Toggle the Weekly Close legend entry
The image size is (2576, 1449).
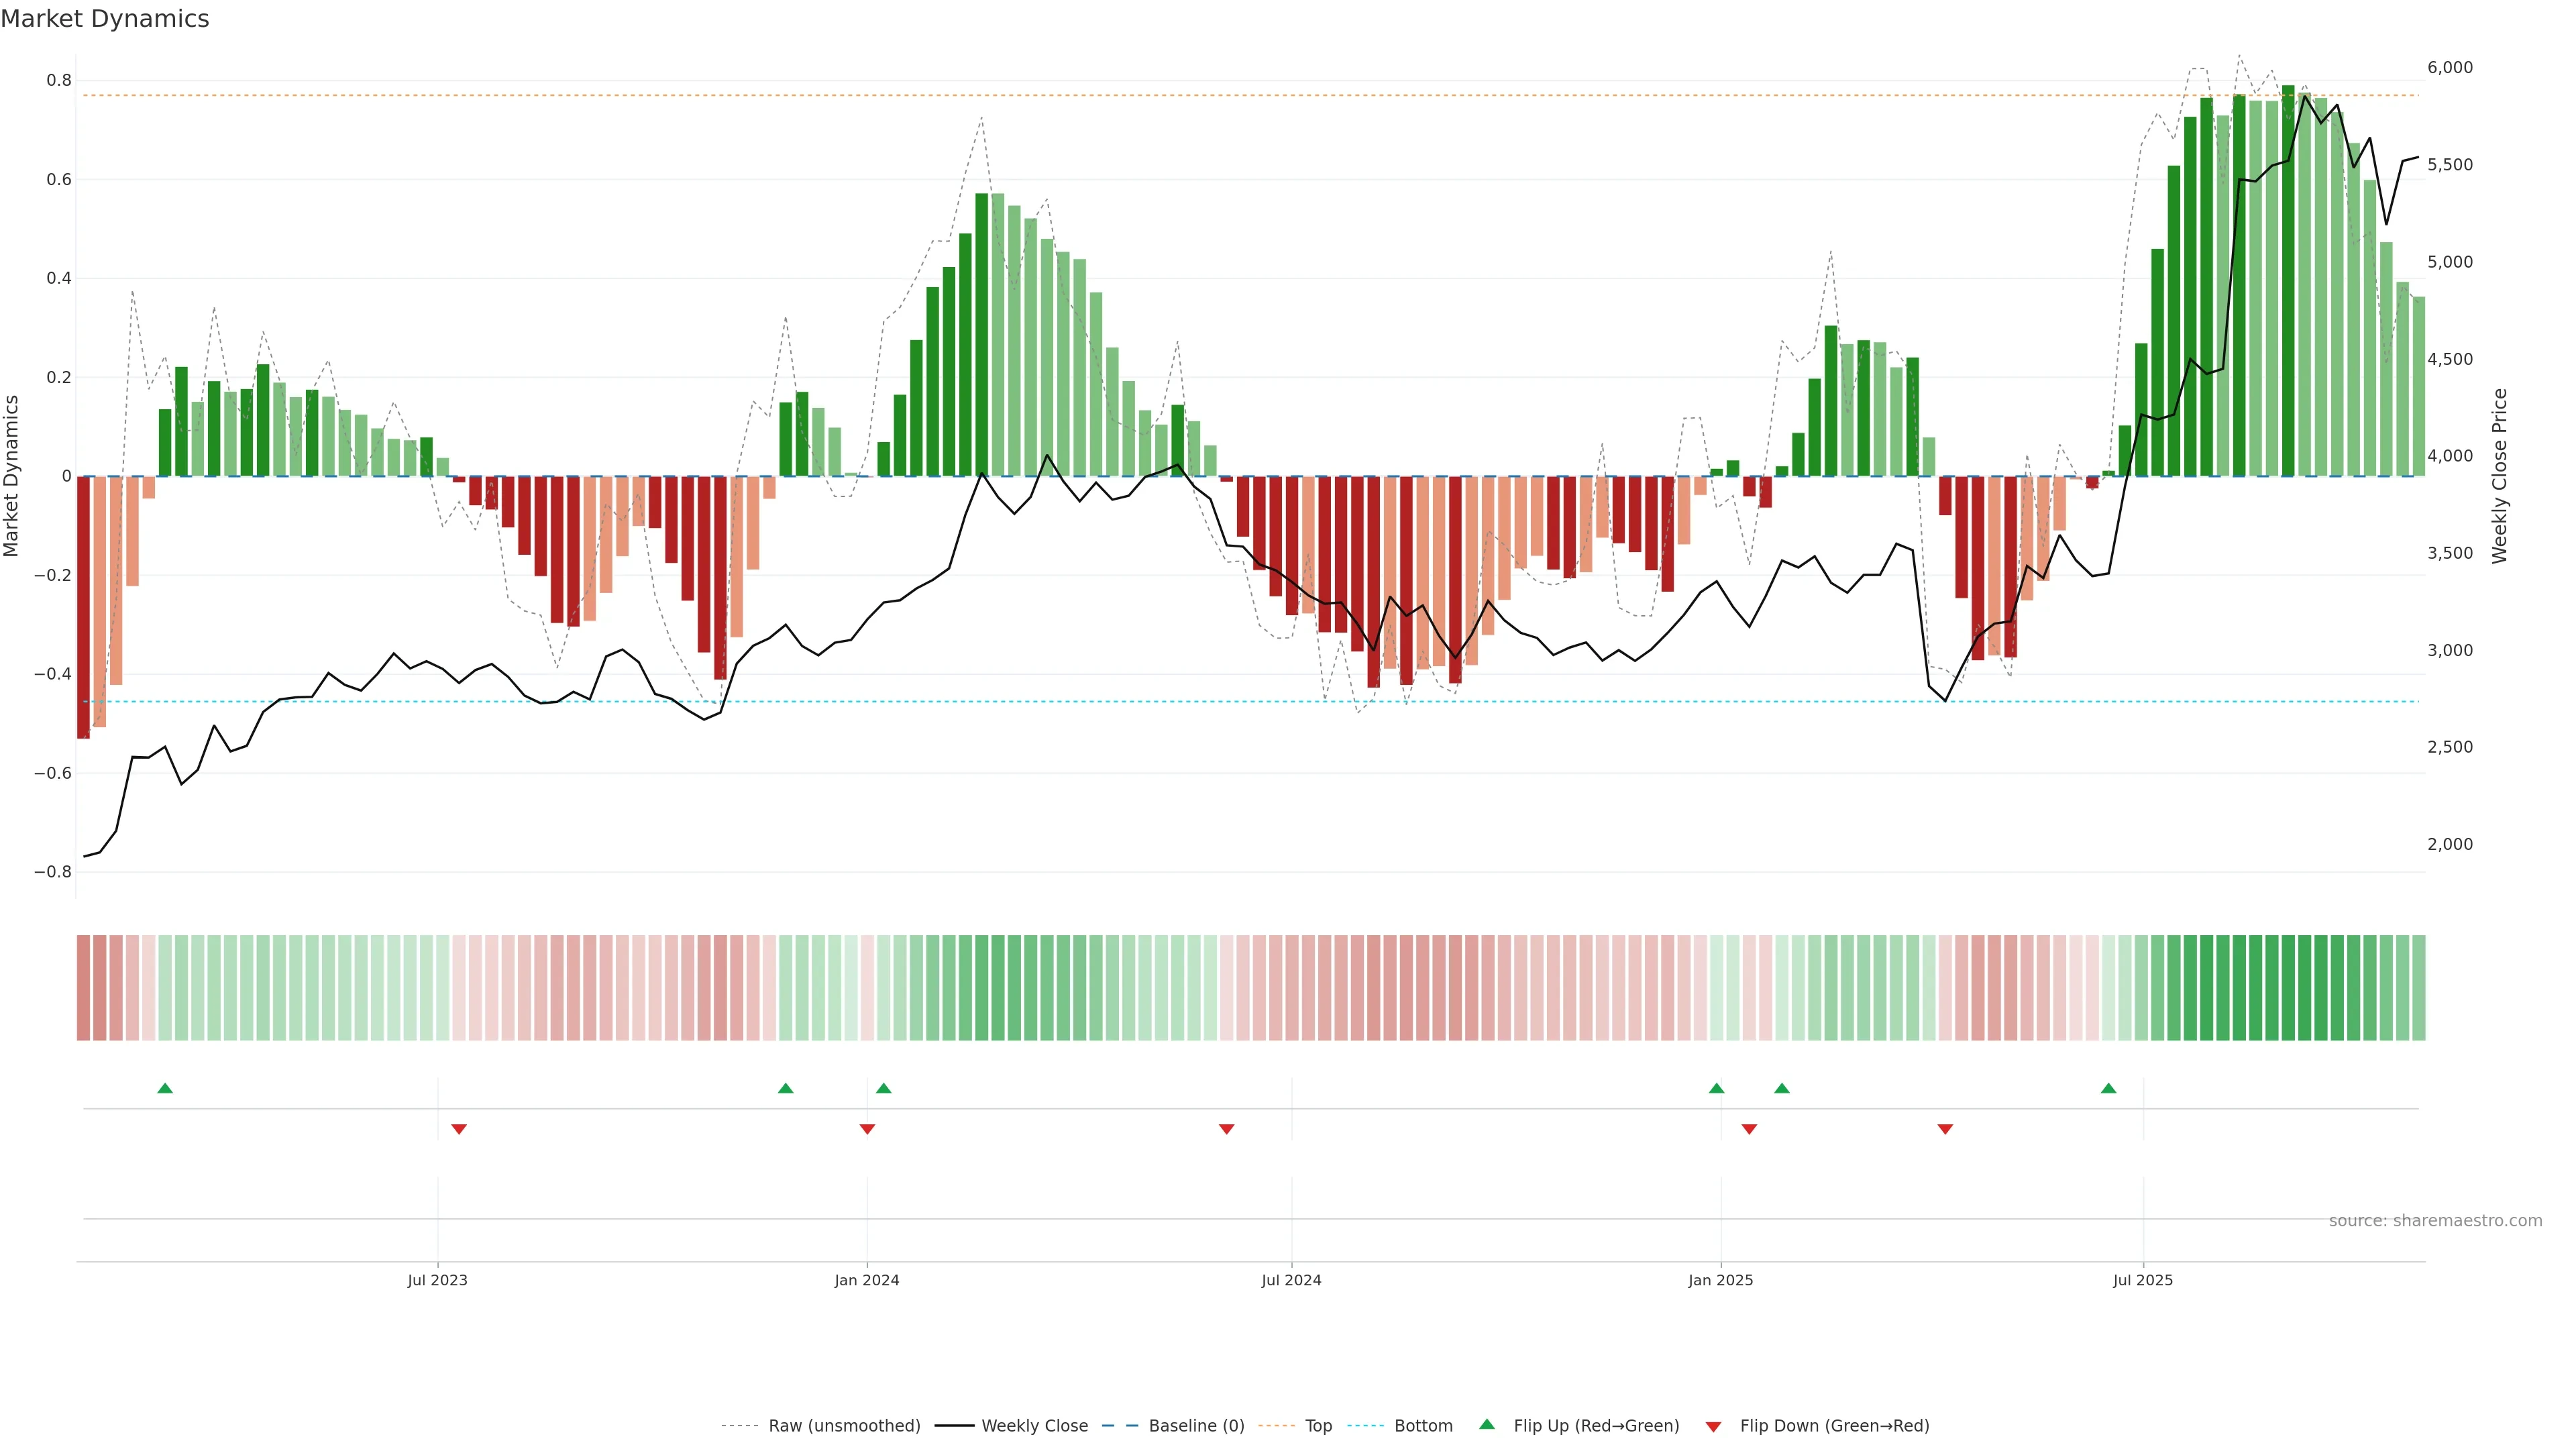[1034, 1426]
